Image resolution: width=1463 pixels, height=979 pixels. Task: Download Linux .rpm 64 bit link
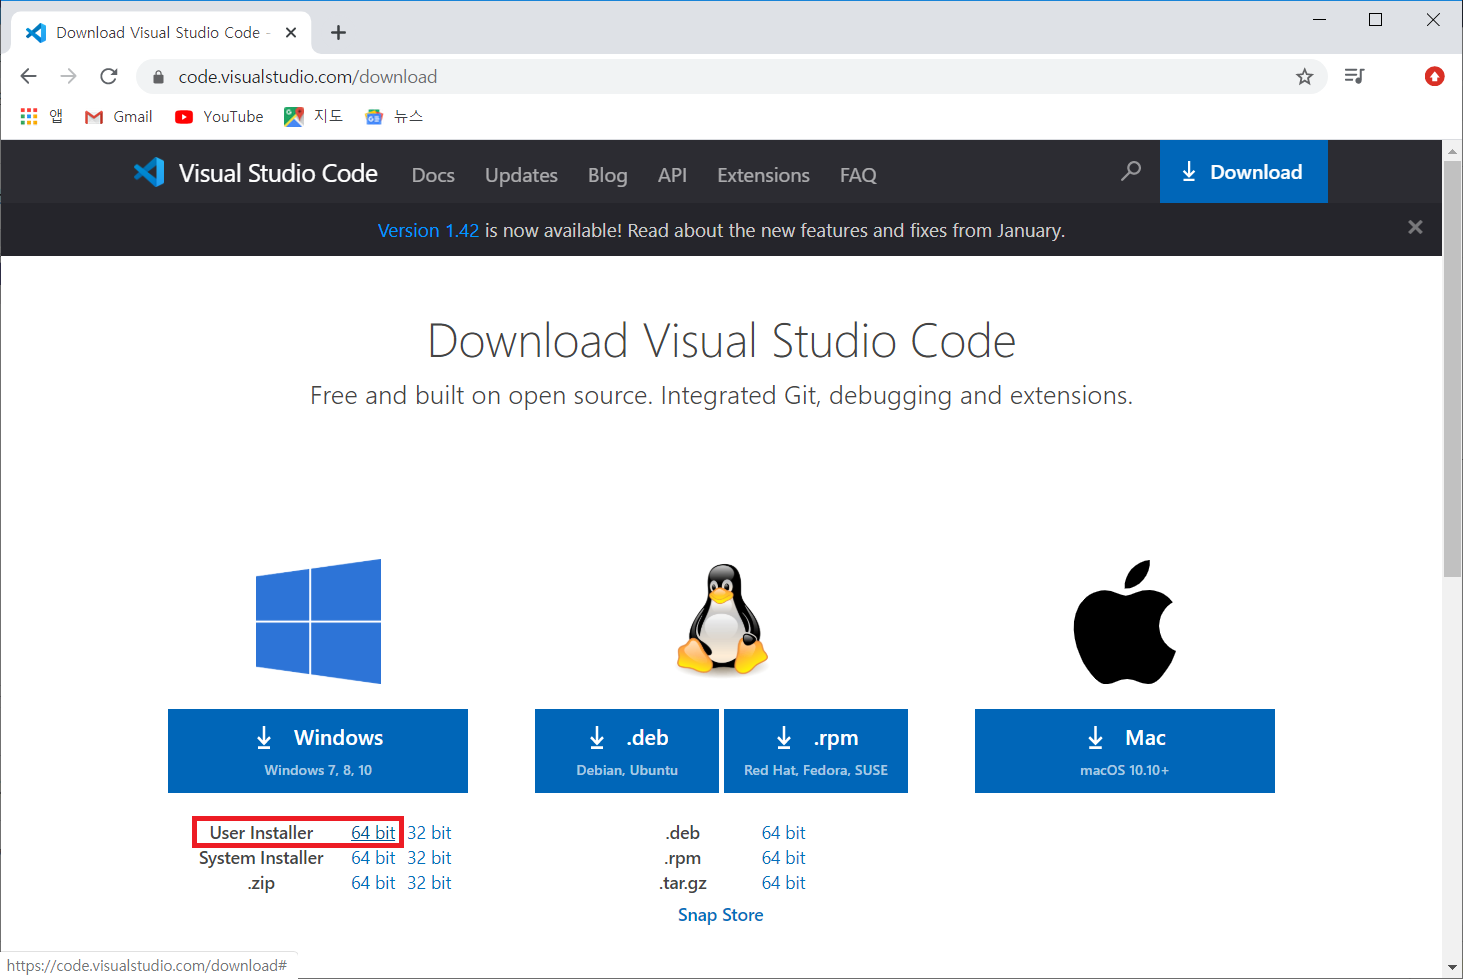tap(783, 857)
